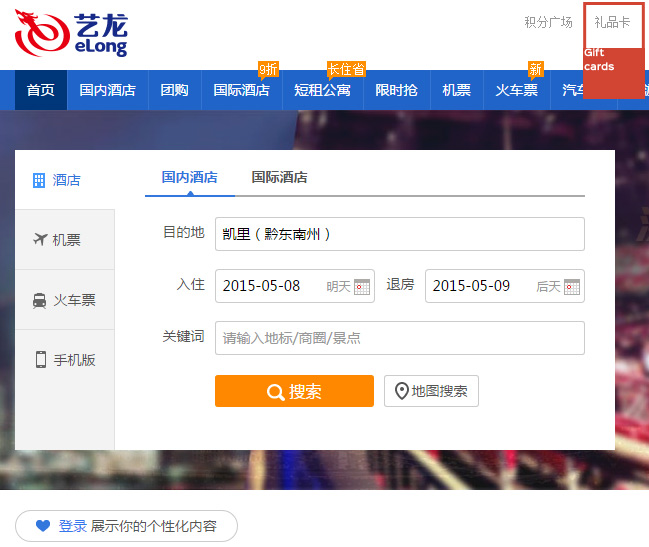Click the 目的地 destination input field
Image resolution: width=649 pixels, height=547 pixels.
pyautogui.click(x=399, y=234)
